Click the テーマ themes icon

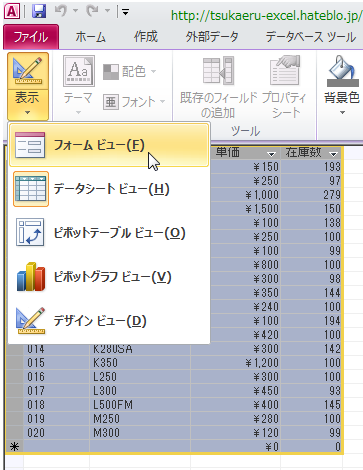[x=79, y=71]
